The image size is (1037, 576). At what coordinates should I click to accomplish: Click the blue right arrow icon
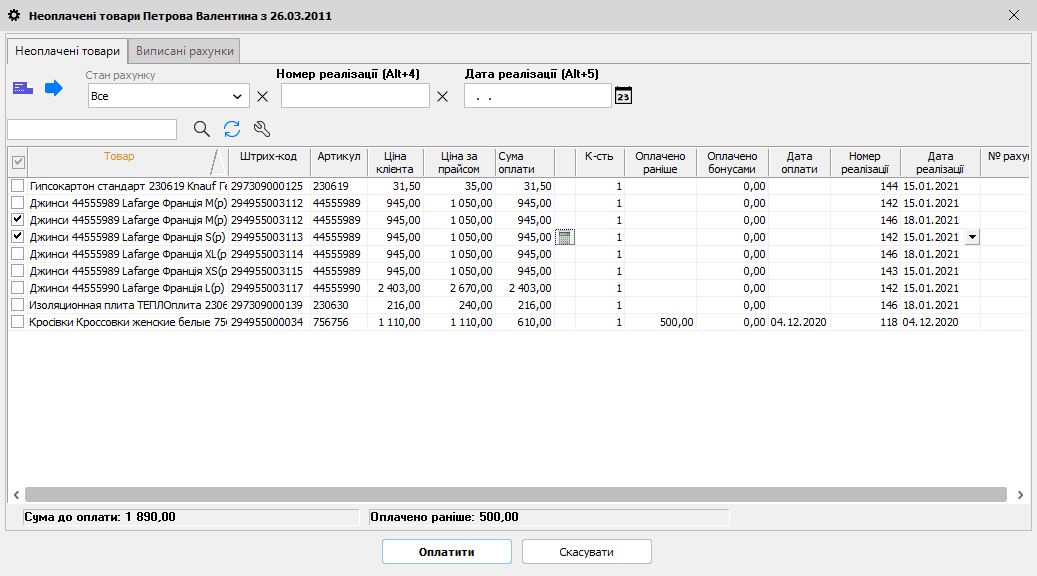[x=54, y=89]
